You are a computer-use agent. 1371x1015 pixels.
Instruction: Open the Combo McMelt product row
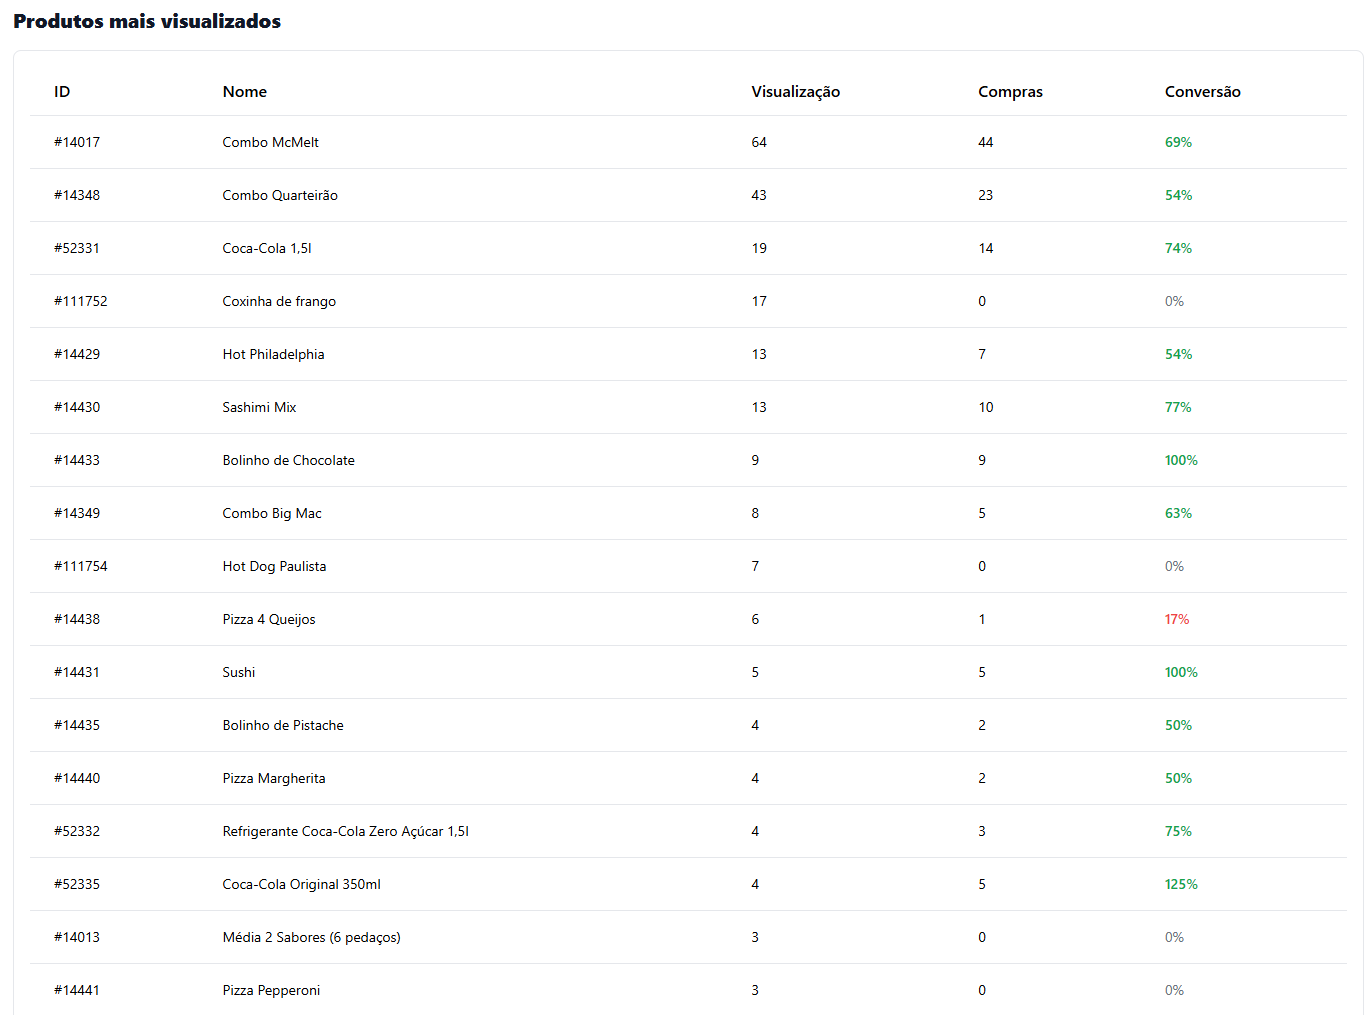click(270, 142)
